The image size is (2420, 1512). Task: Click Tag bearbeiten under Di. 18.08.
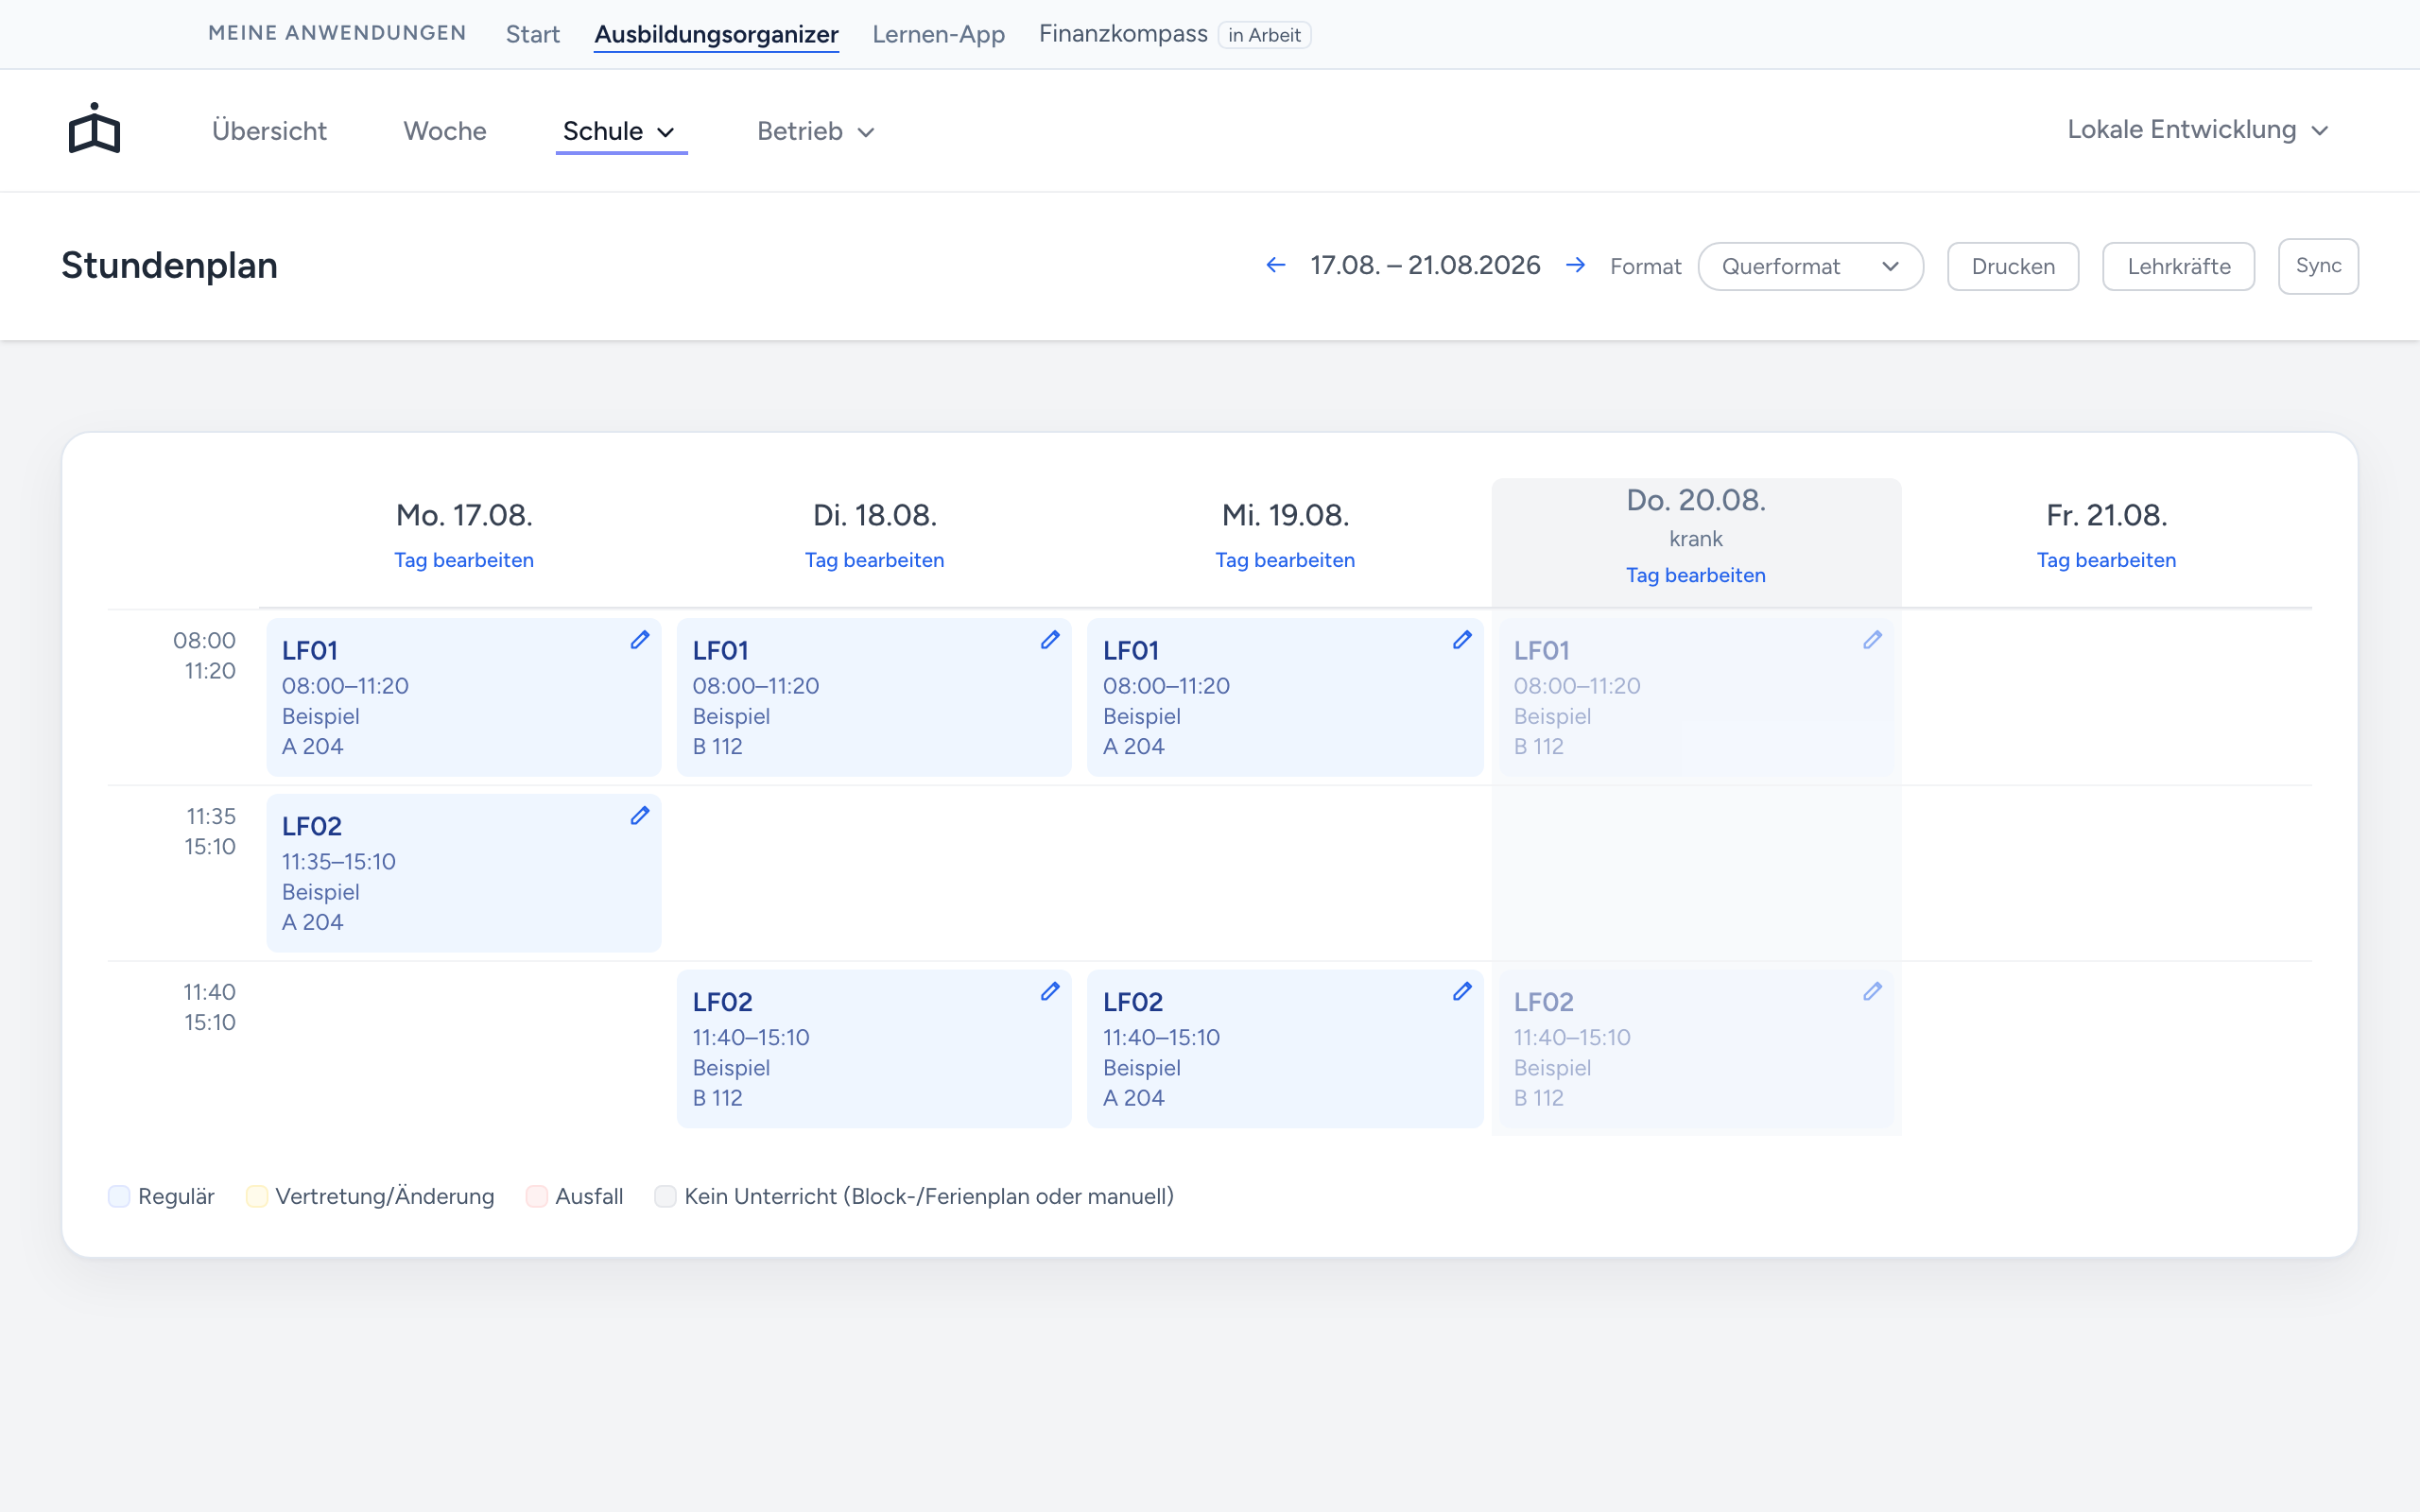click(875, 560)
